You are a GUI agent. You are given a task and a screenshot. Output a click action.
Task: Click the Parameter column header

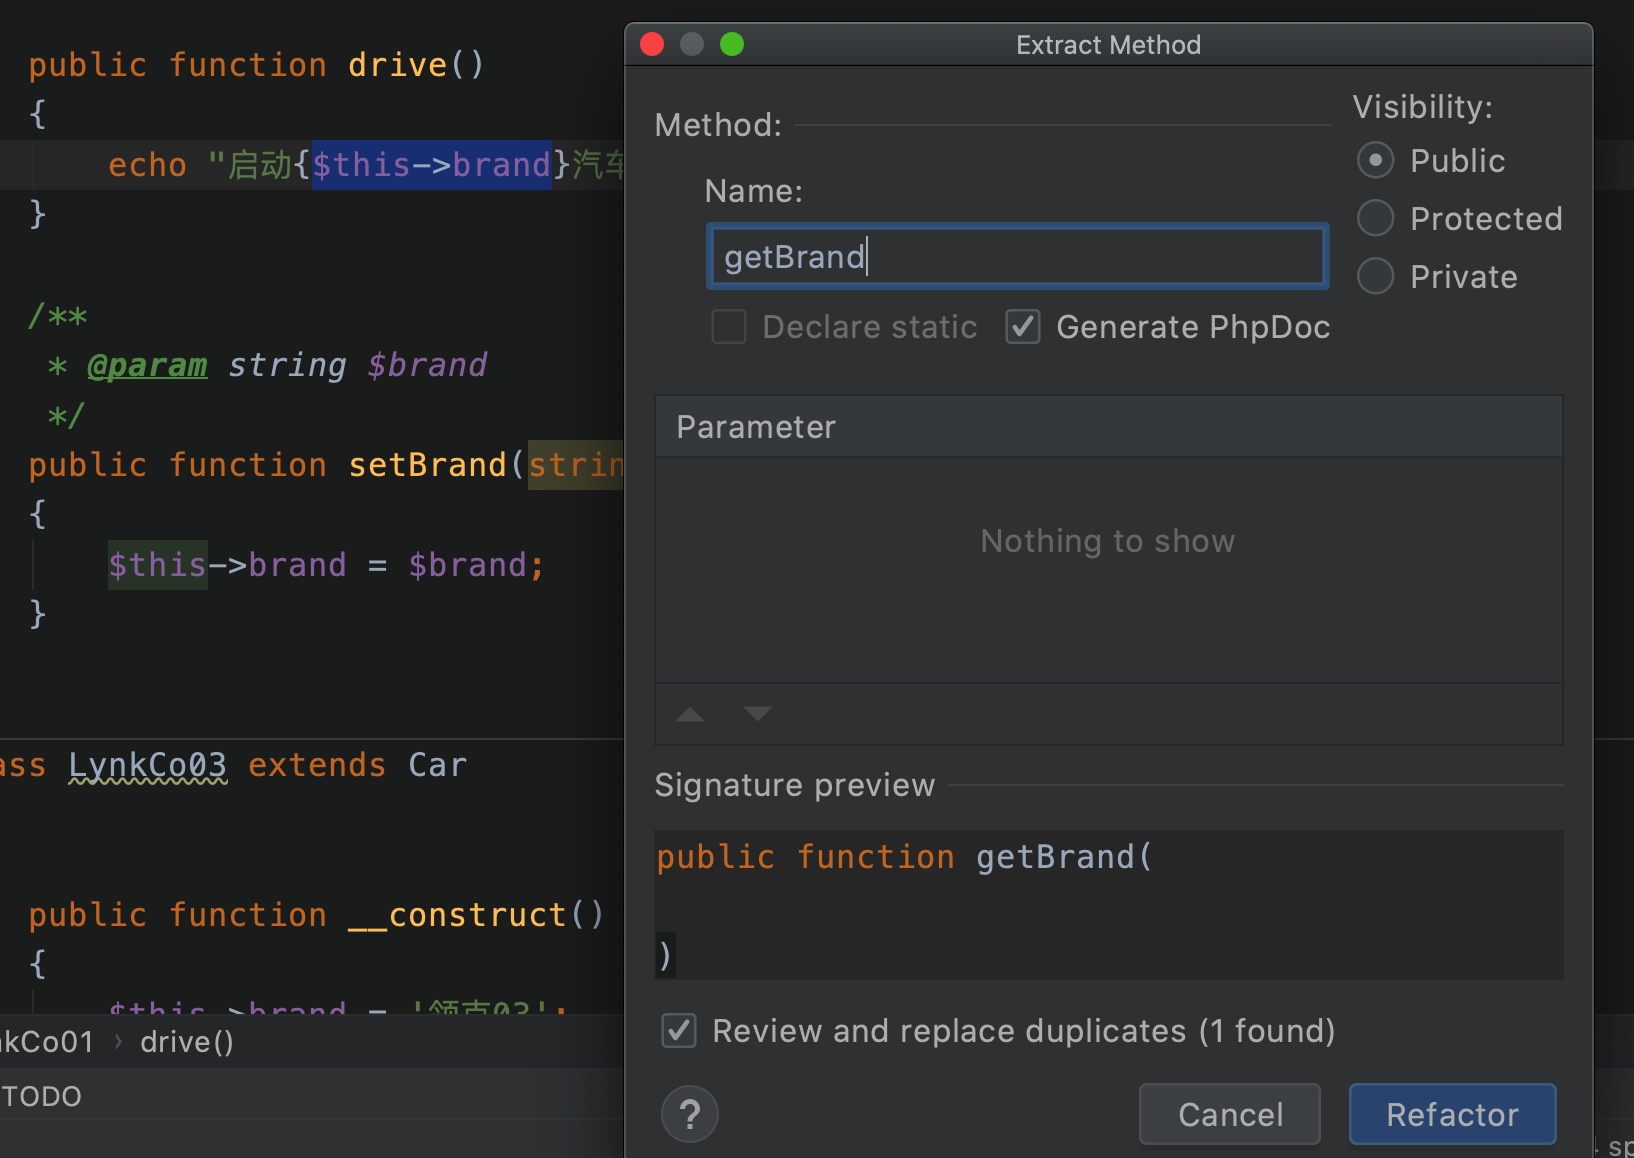click(1108, 427)
